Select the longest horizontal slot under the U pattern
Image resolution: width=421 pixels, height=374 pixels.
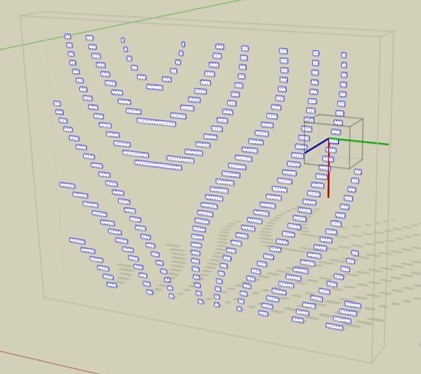point(158,165)
